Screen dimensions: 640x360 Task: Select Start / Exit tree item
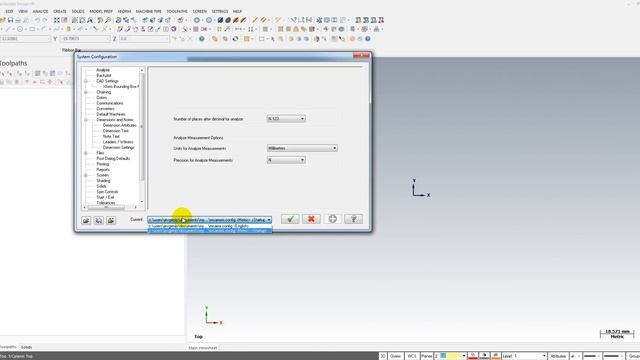(x=105, y=197)
